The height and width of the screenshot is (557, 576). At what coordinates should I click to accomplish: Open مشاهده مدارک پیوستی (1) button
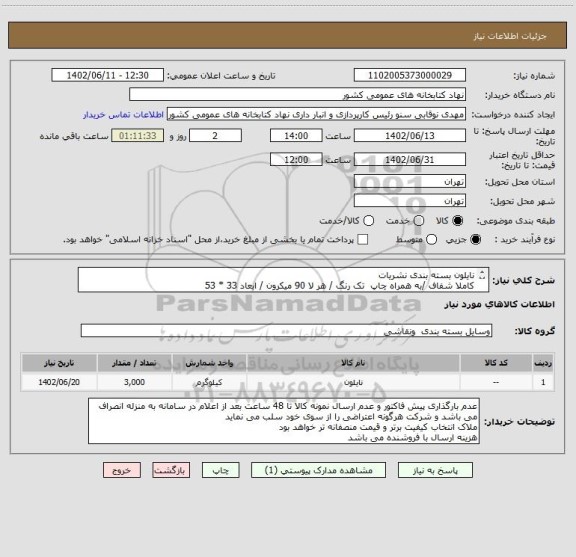[318, 470]
